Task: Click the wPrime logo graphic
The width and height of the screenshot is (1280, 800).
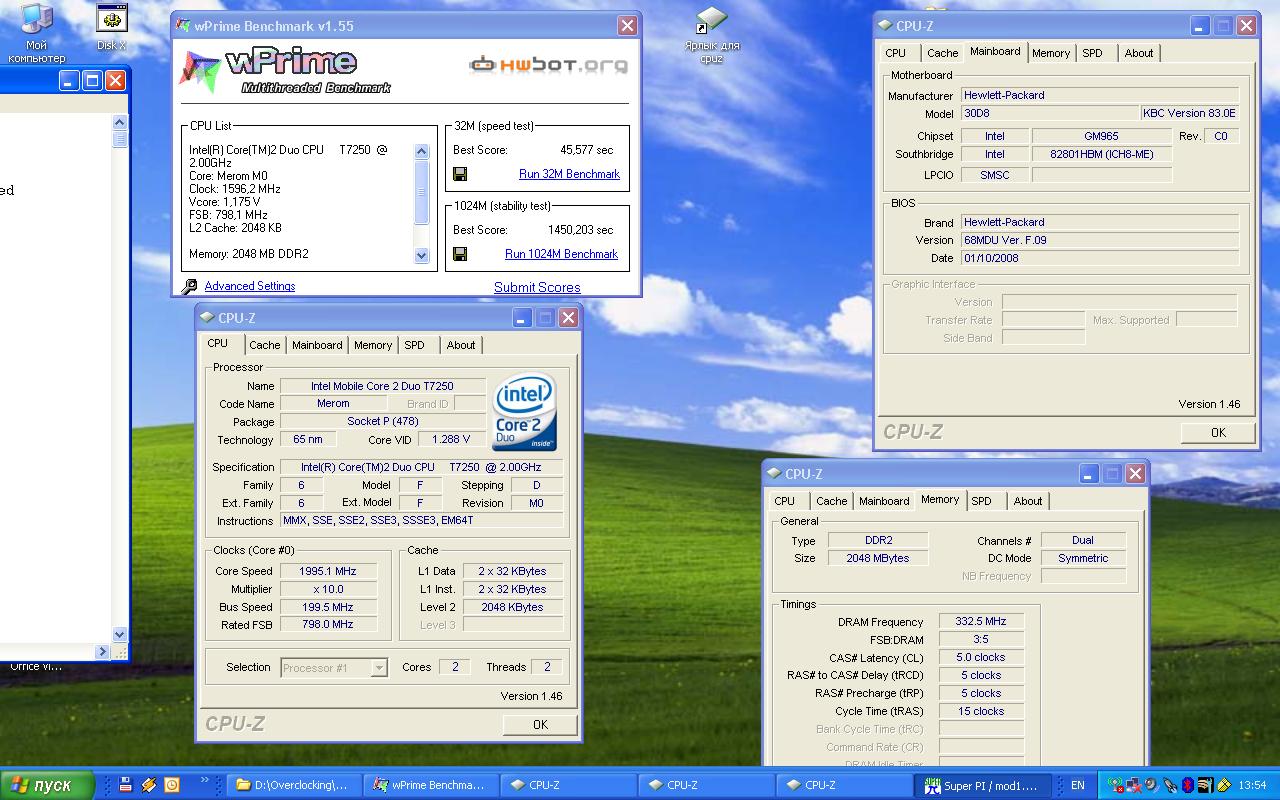Action: [285, 70]
